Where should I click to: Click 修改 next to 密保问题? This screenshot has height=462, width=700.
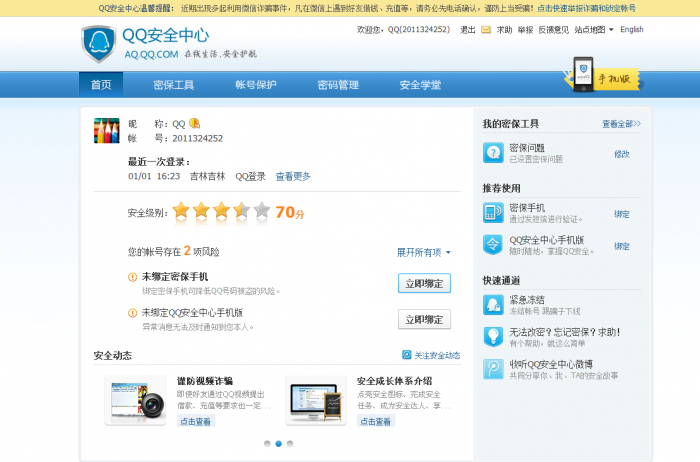click(621, 154)
